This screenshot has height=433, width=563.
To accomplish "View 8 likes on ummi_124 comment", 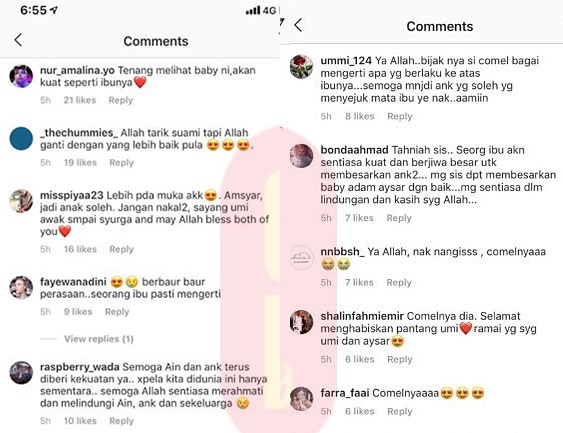I will click(x=360, y=116).
